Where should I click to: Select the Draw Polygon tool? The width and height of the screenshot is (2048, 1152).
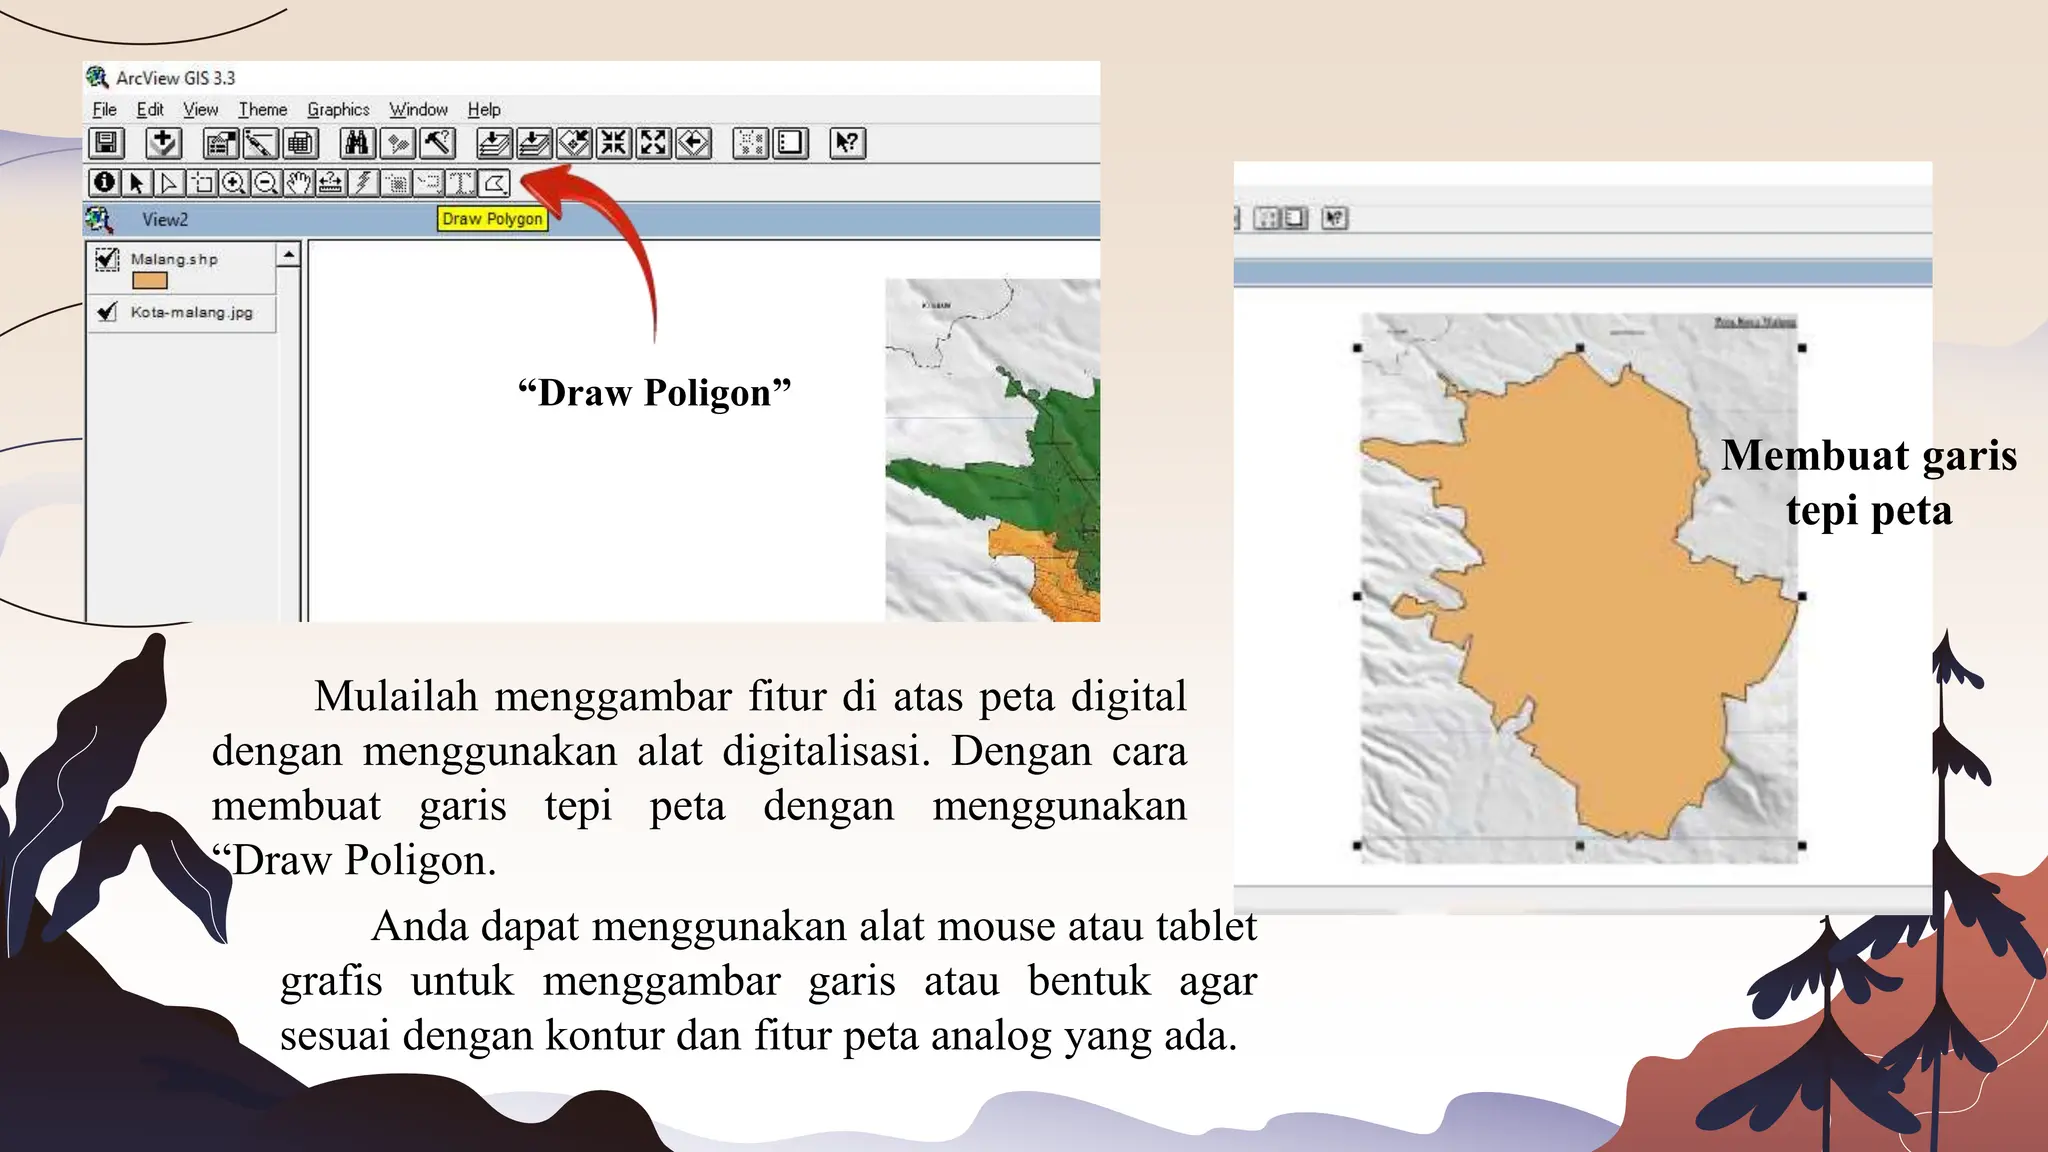coord(494,182)
